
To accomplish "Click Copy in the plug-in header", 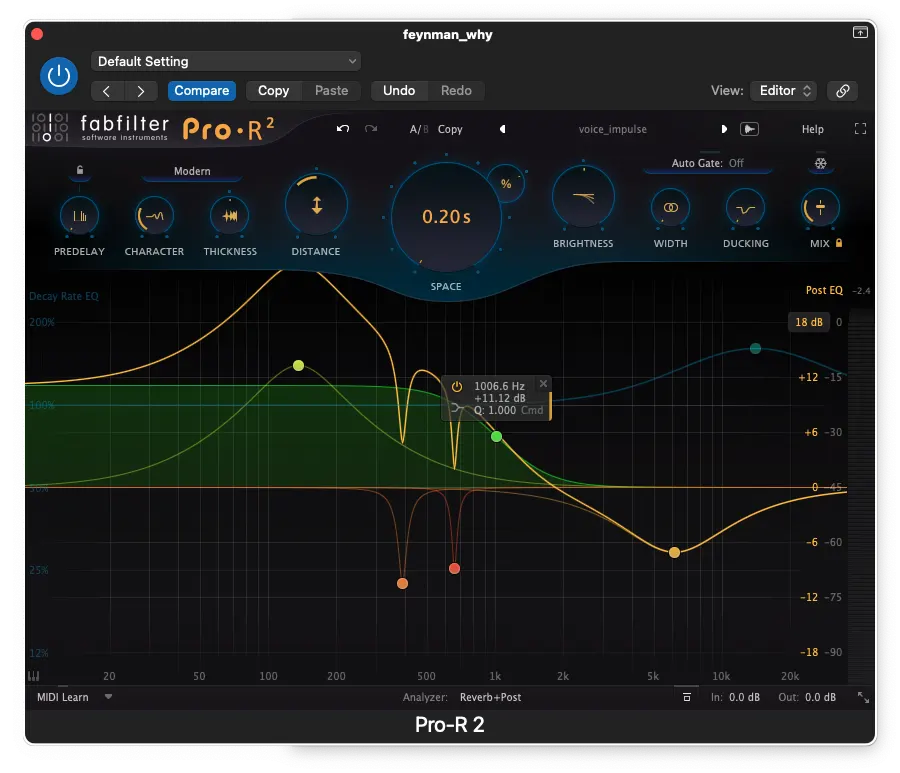I will click(273, 91).
